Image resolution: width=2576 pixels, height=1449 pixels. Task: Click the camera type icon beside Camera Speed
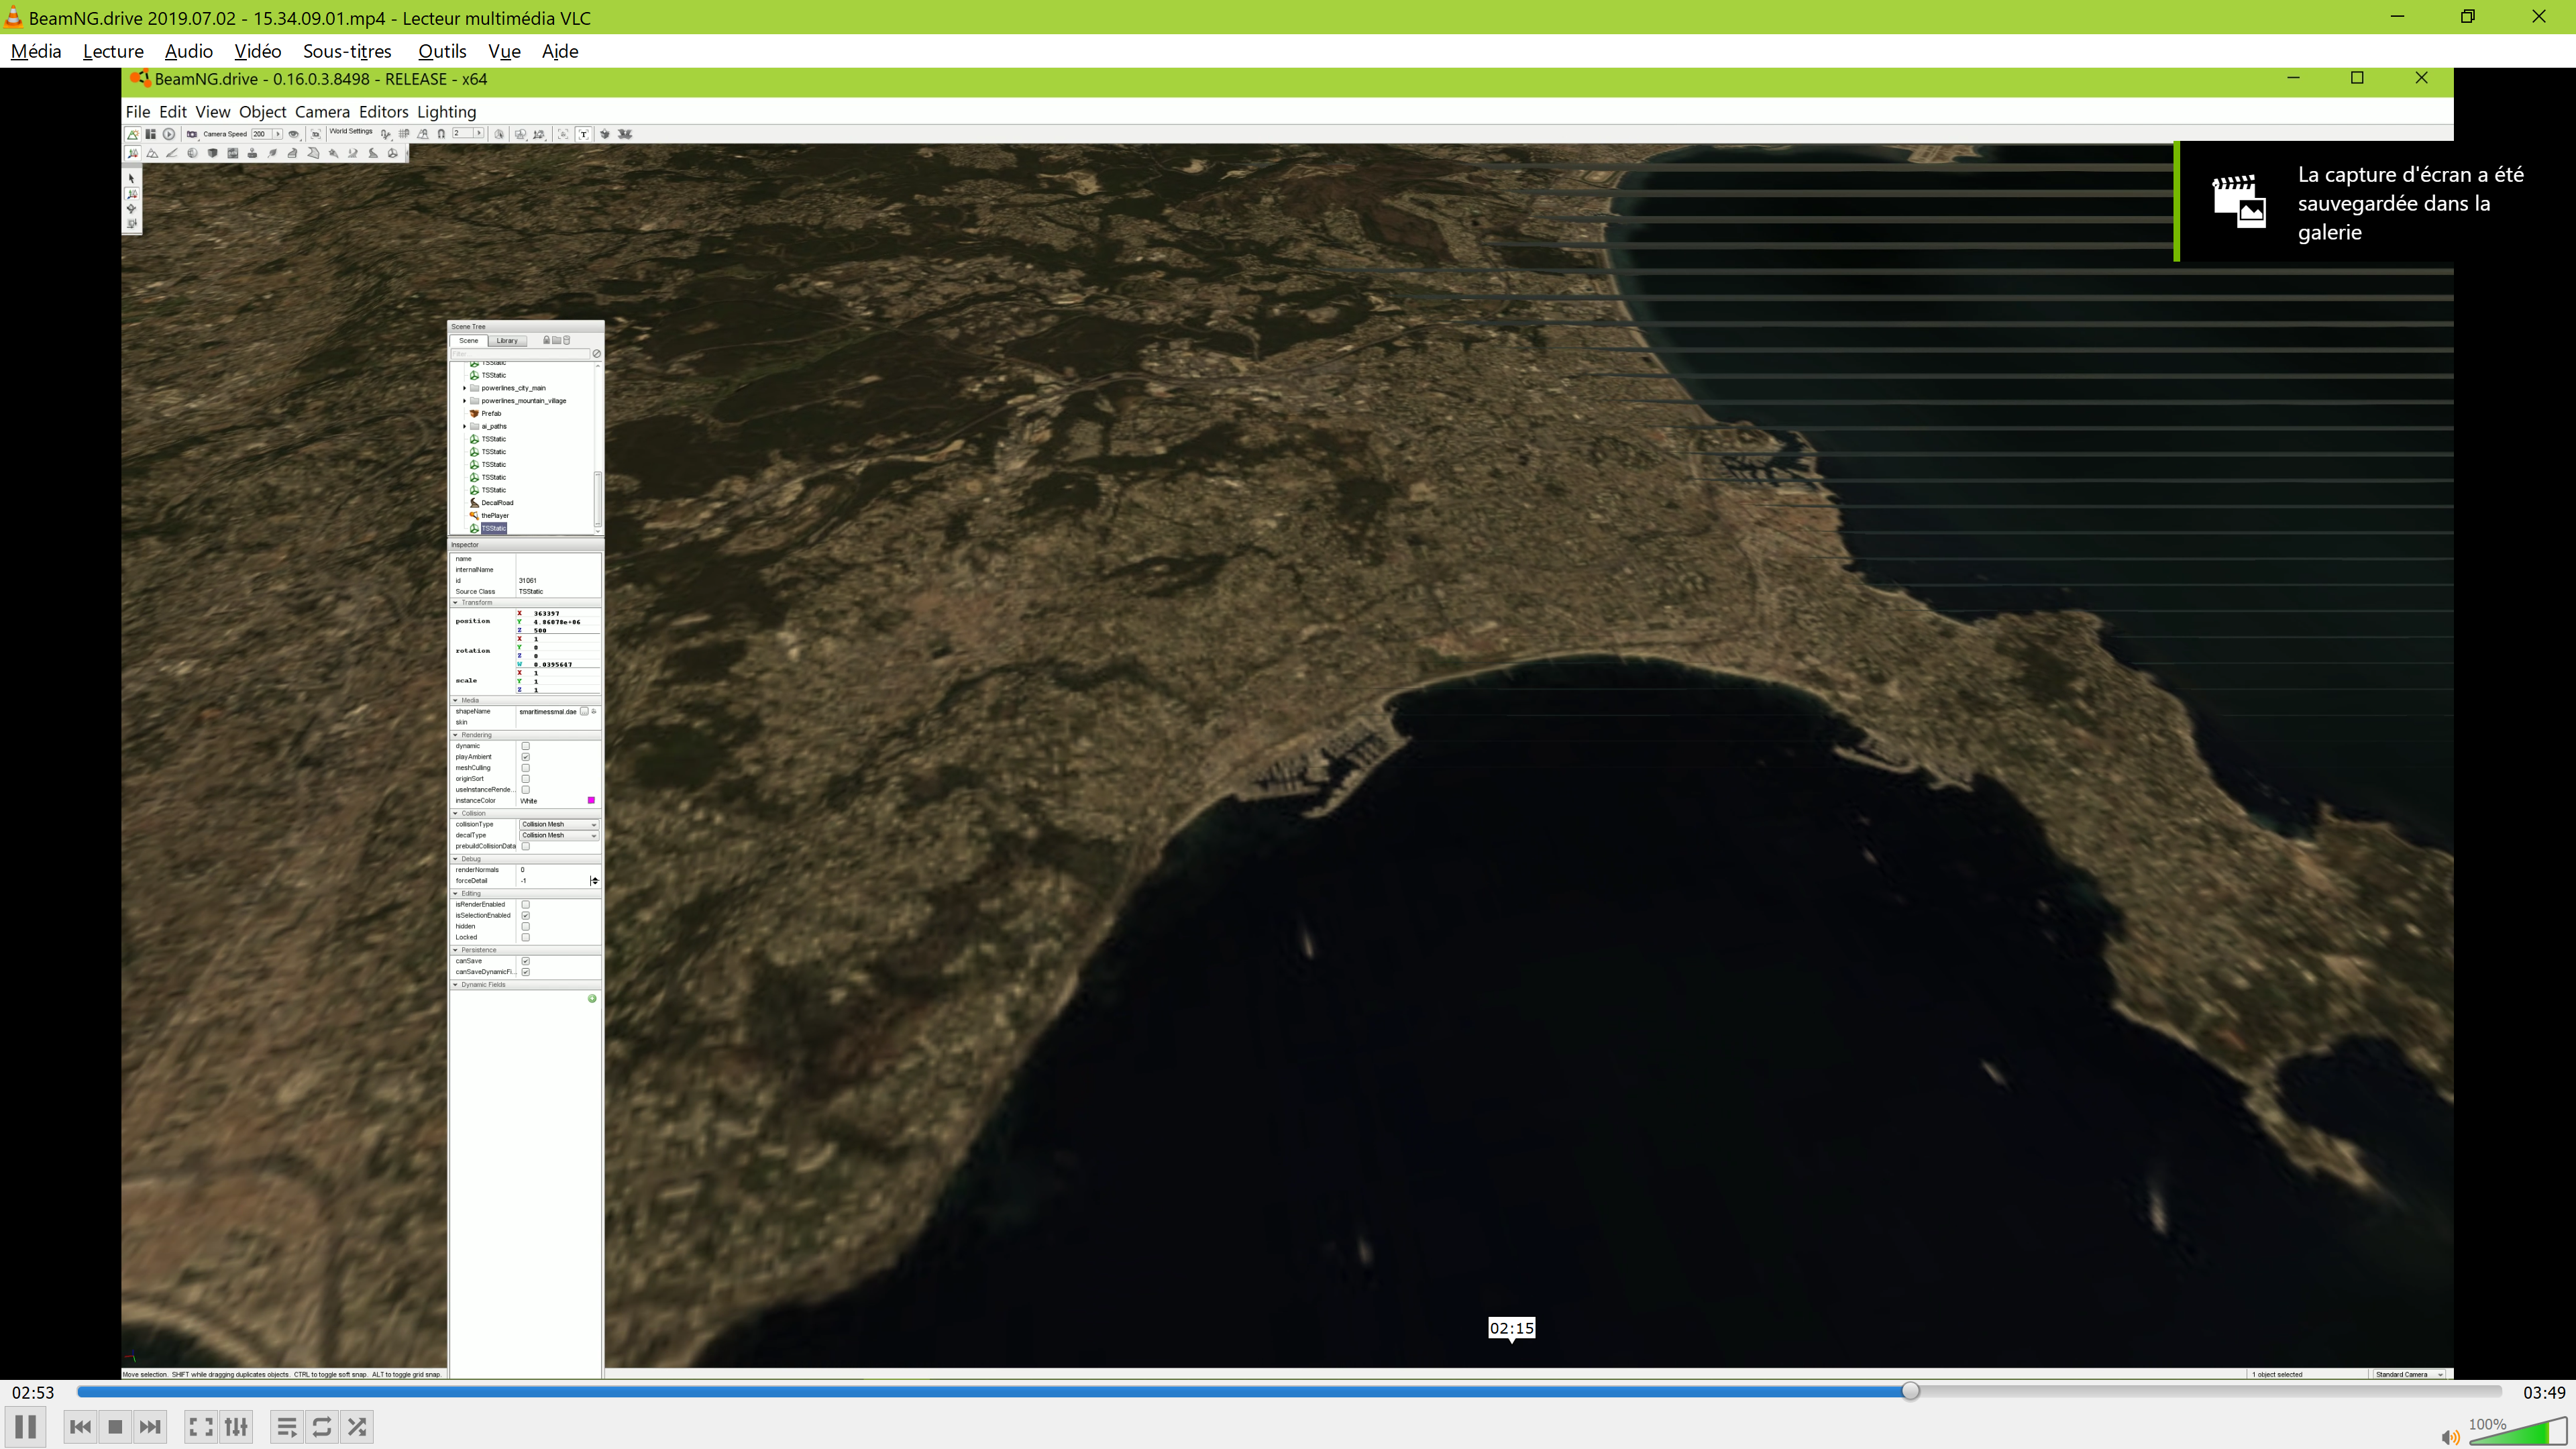coord(192,134)
